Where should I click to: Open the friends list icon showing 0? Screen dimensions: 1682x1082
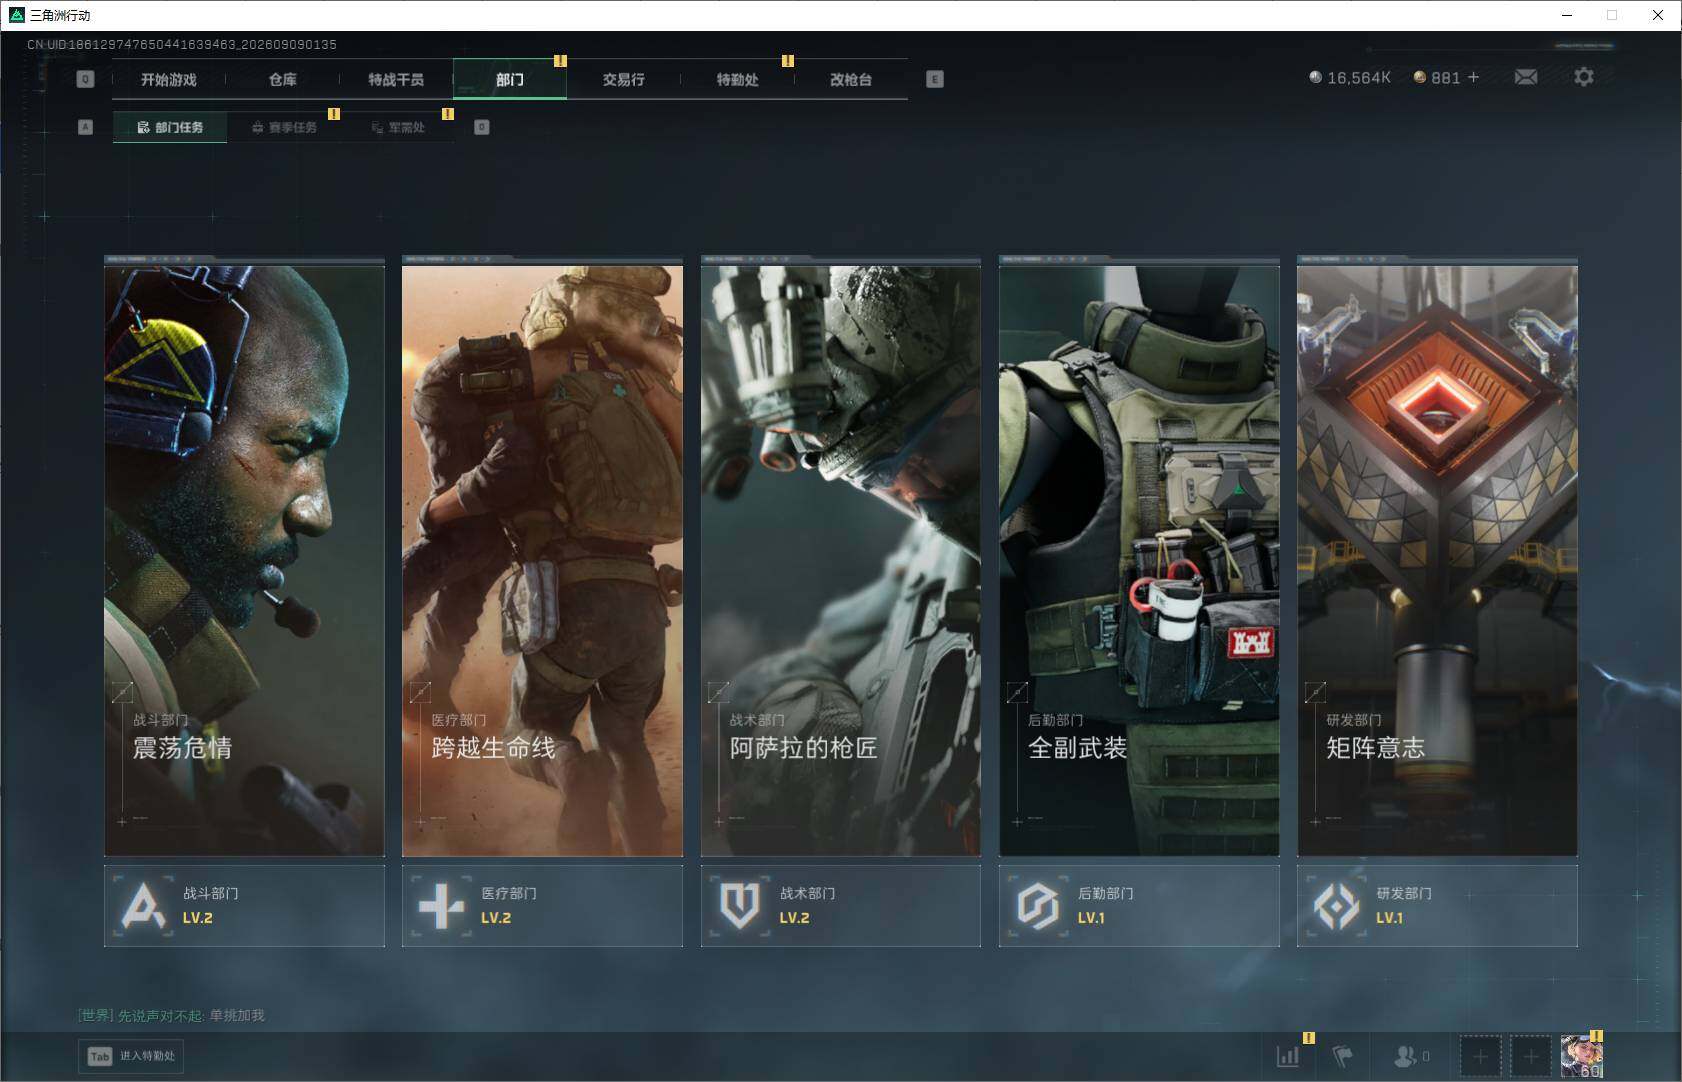[1412, 1056]
